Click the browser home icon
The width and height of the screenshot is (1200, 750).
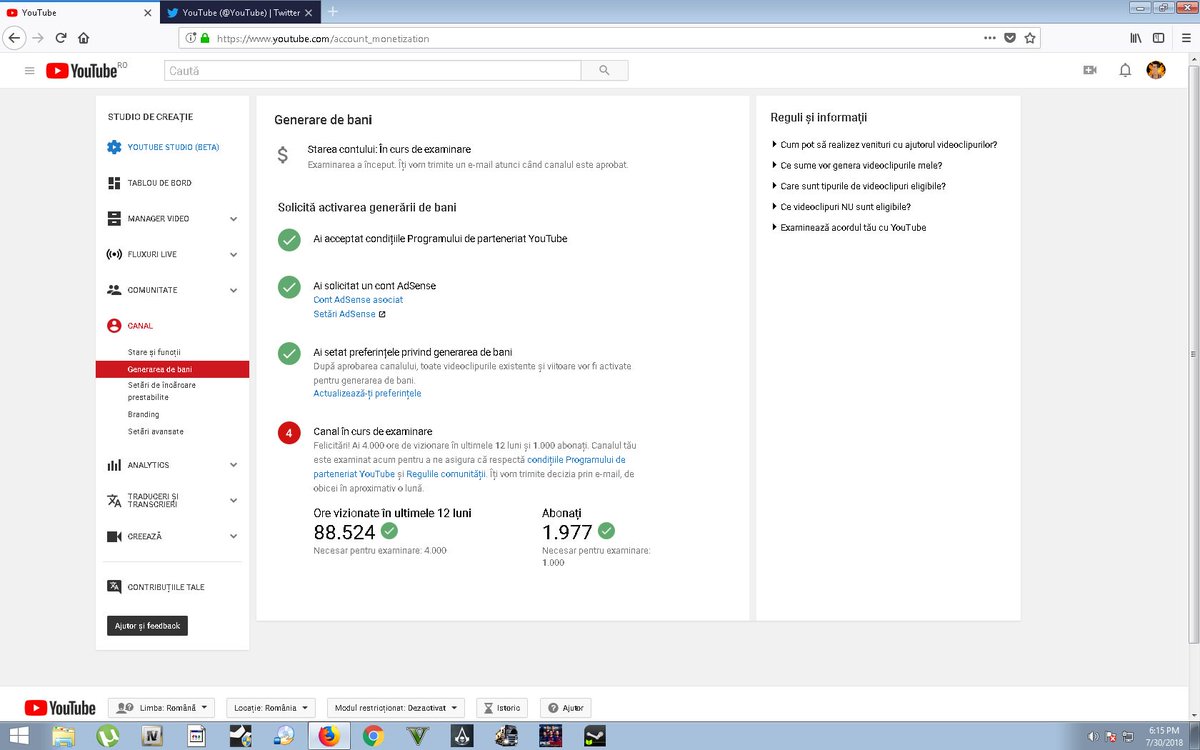(x=84, y=38)
